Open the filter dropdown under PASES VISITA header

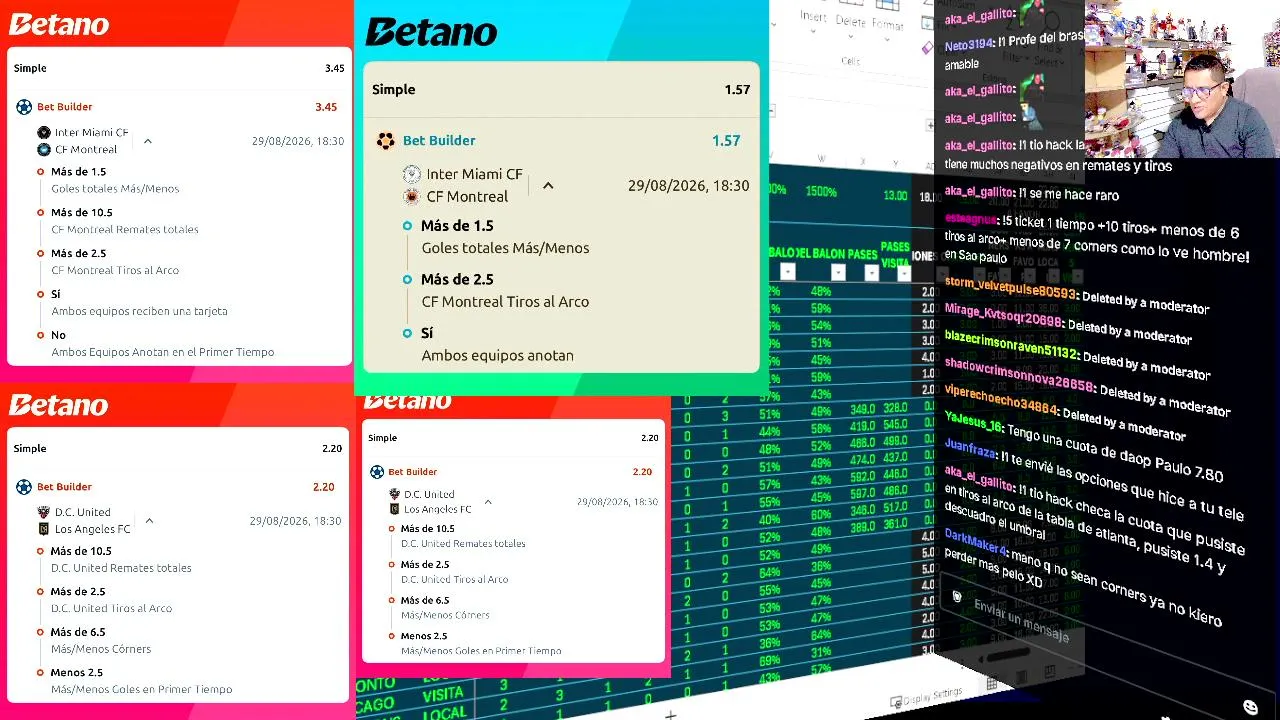904,273
